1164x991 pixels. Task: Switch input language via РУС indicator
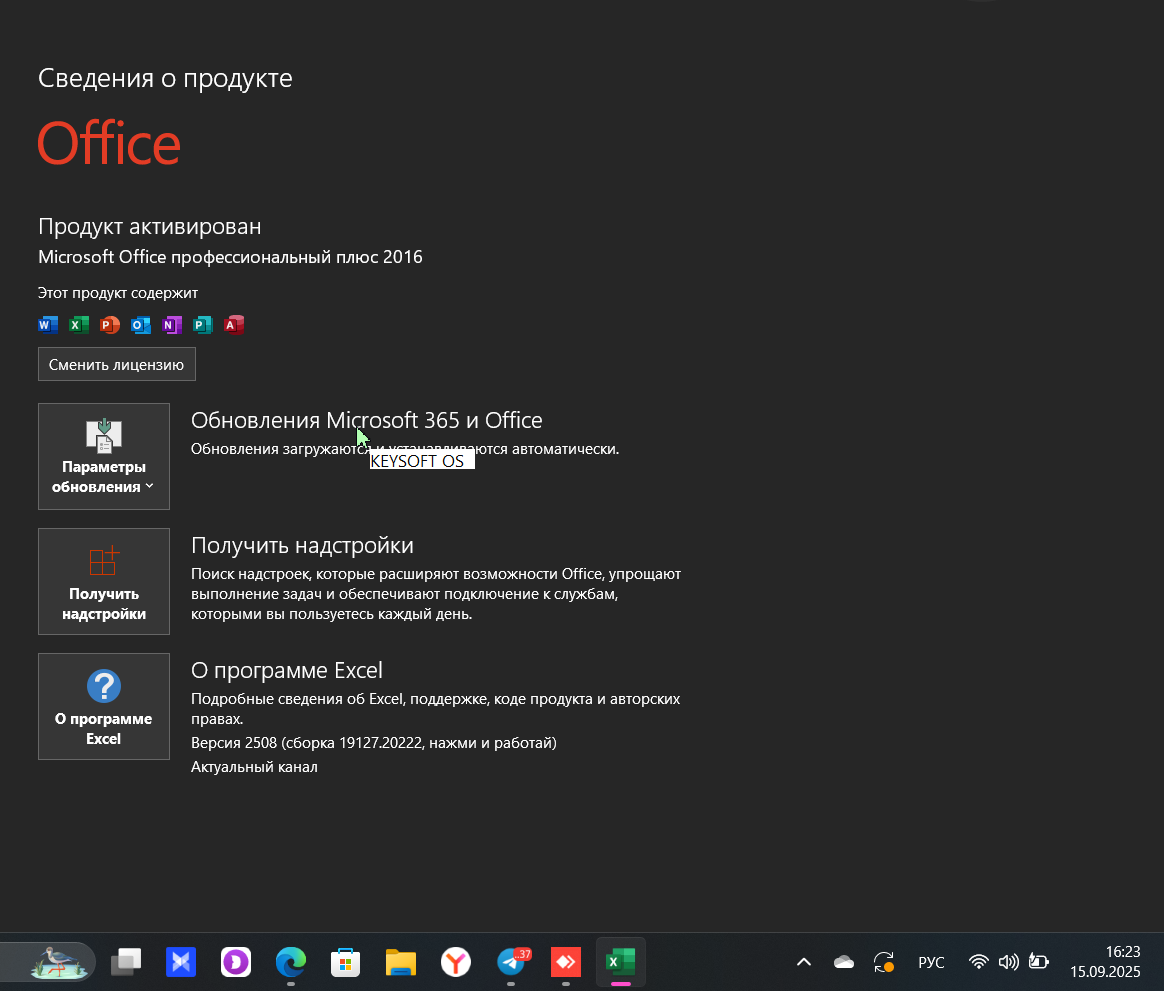coord(932,962)
